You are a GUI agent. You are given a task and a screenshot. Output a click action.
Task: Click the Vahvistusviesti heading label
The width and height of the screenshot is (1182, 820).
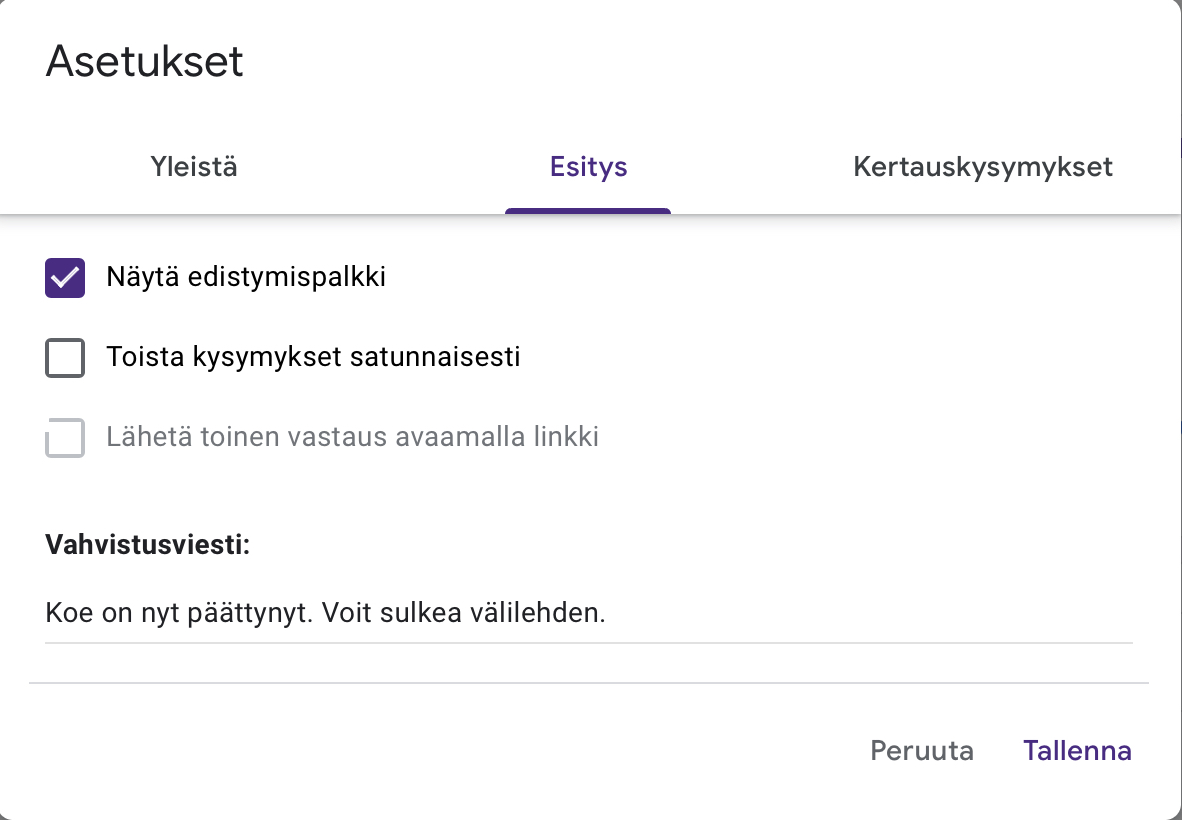tap(148, 545)
